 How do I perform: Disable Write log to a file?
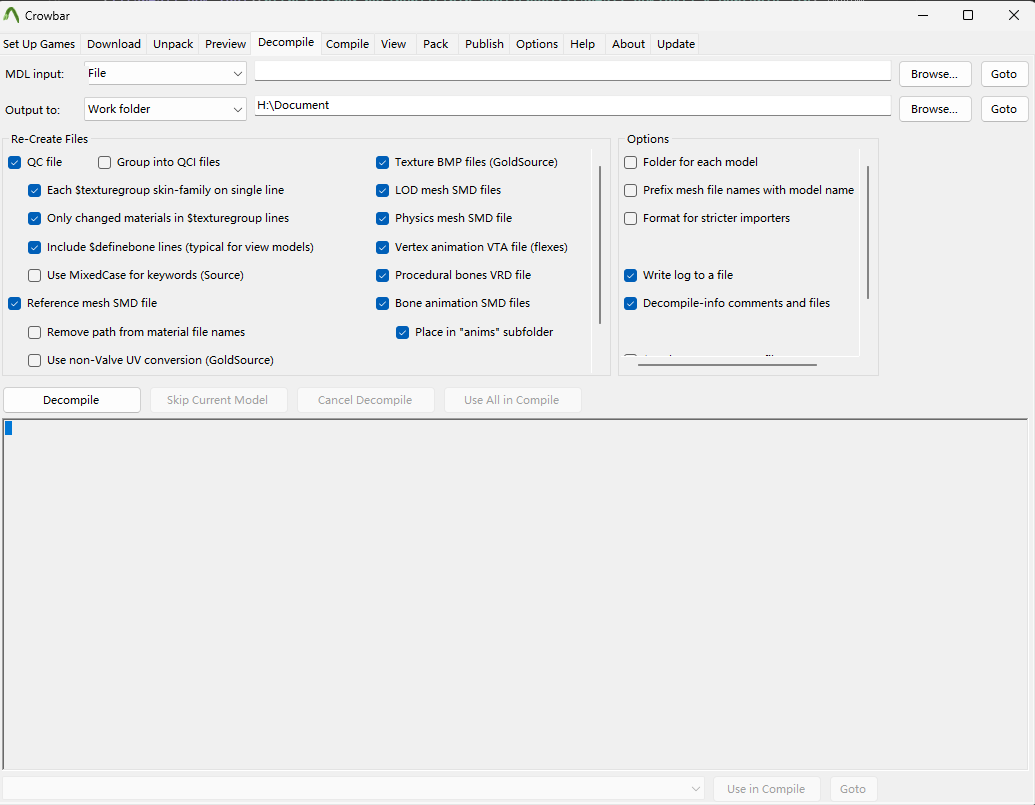(631, 275)
